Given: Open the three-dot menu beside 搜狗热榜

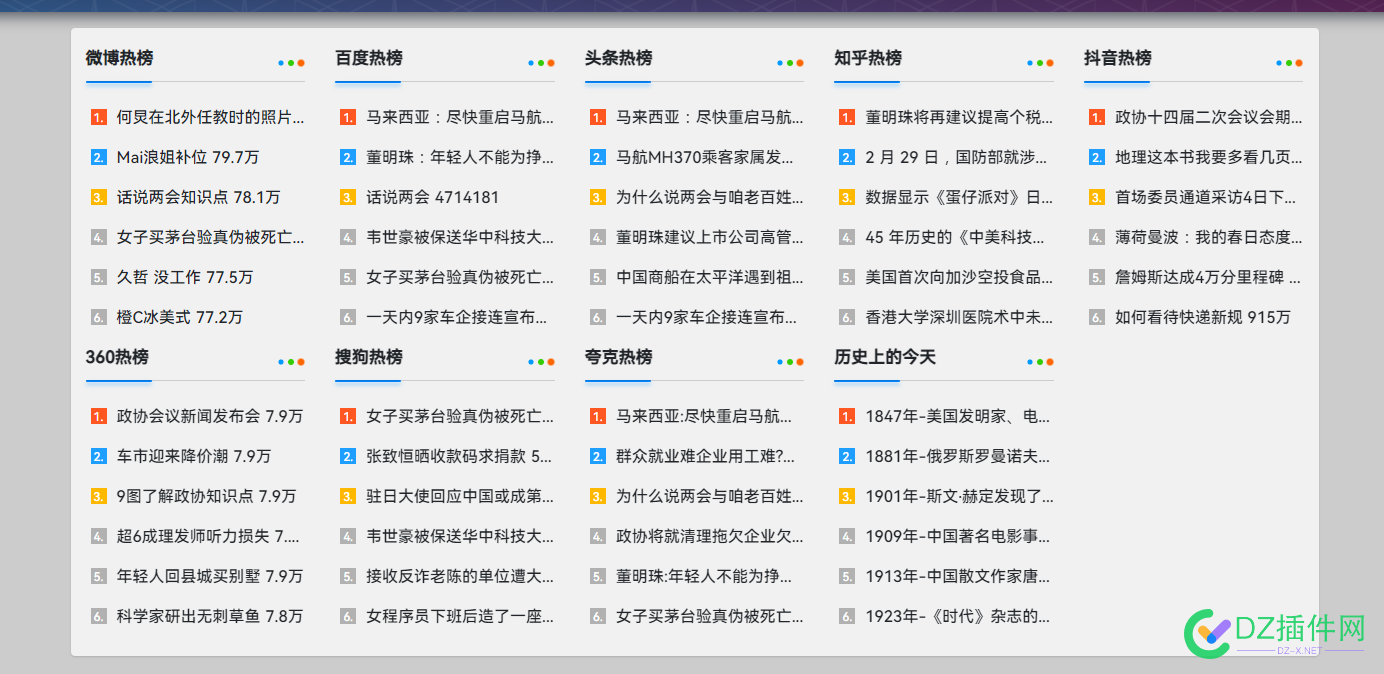Looking at the screenshot, I should pyautogui.click(x=541, y=362).
